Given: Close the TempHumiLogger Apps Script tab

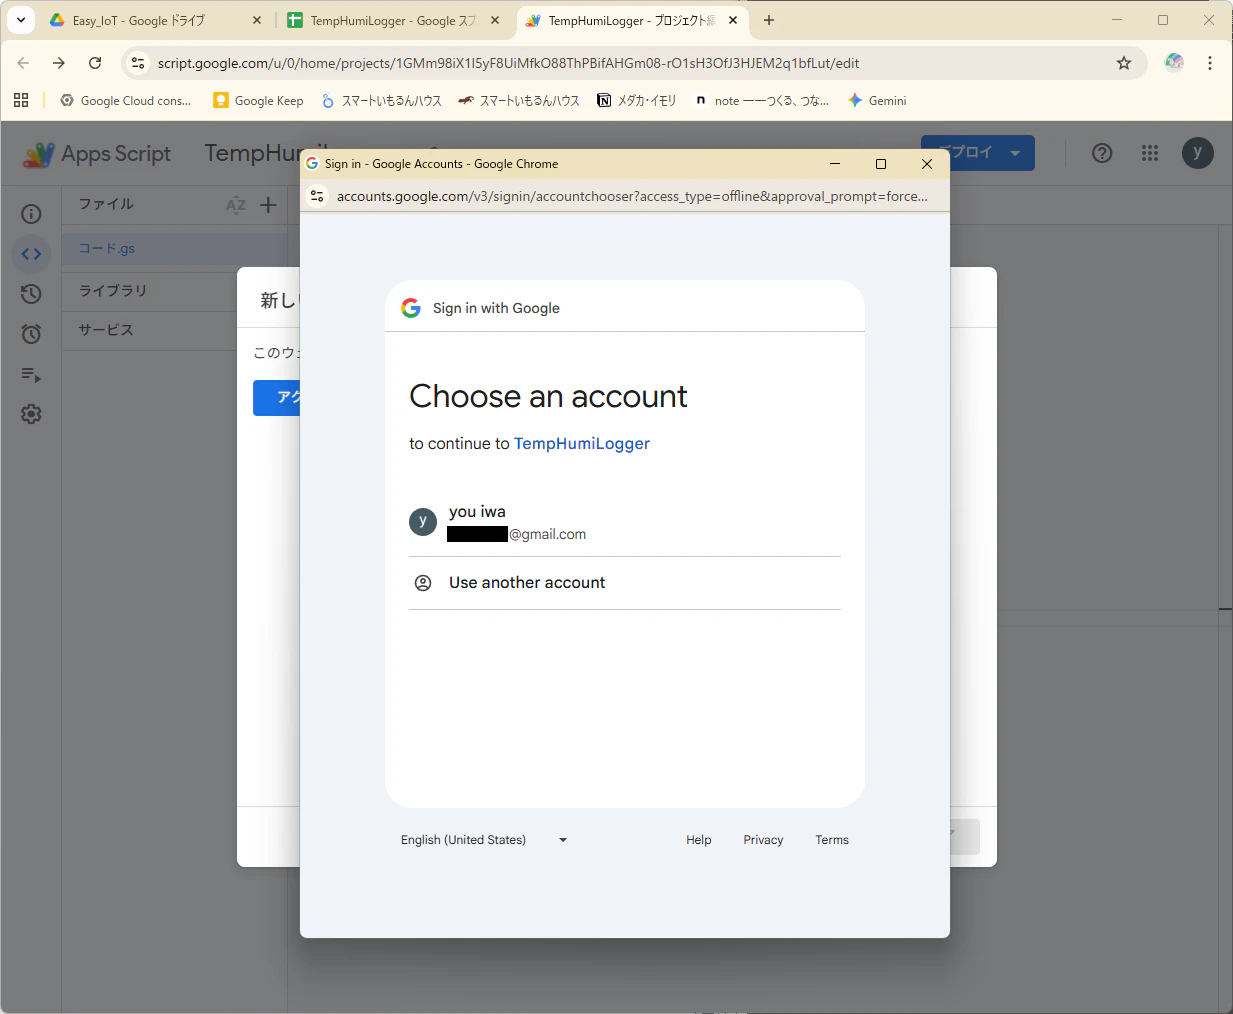Looking at the screenshot, I should pos(733,20).
